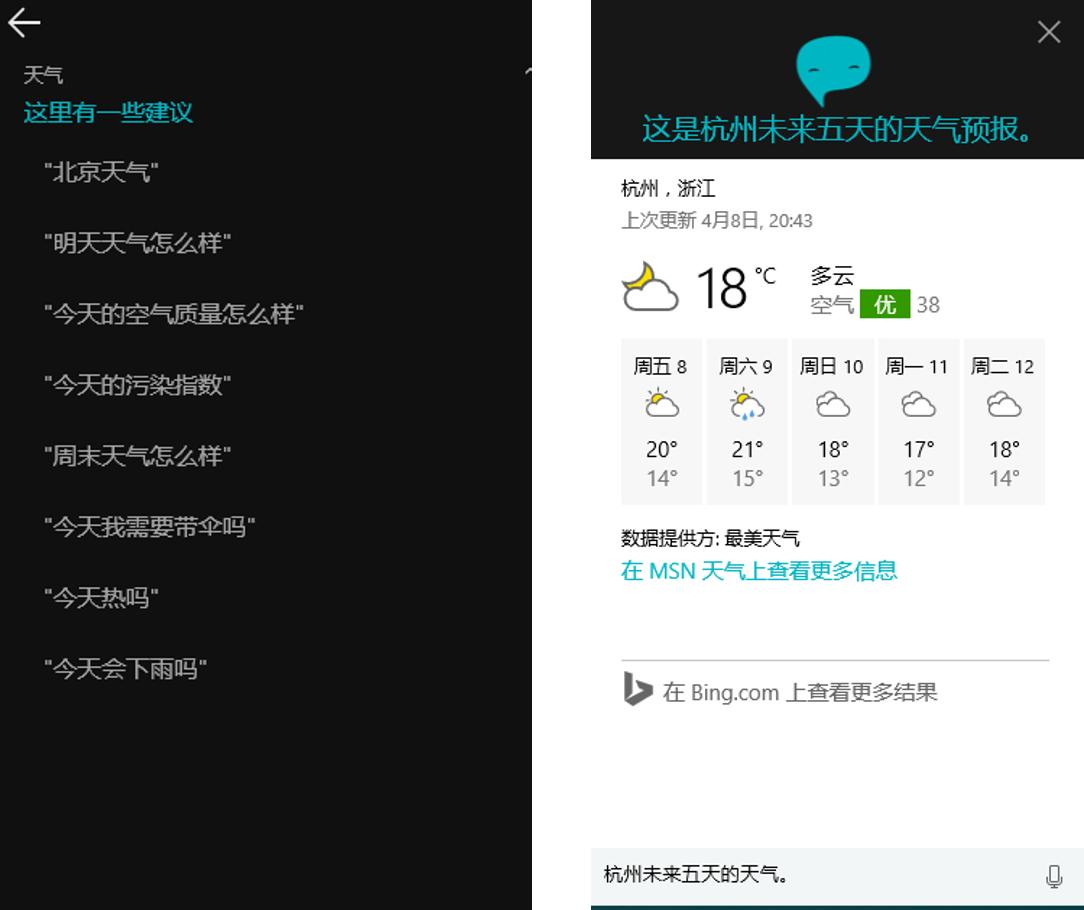1084x910 pixels.
Task: Click Saturday's rain shower weather icon
Action: [x=747, y=404]
